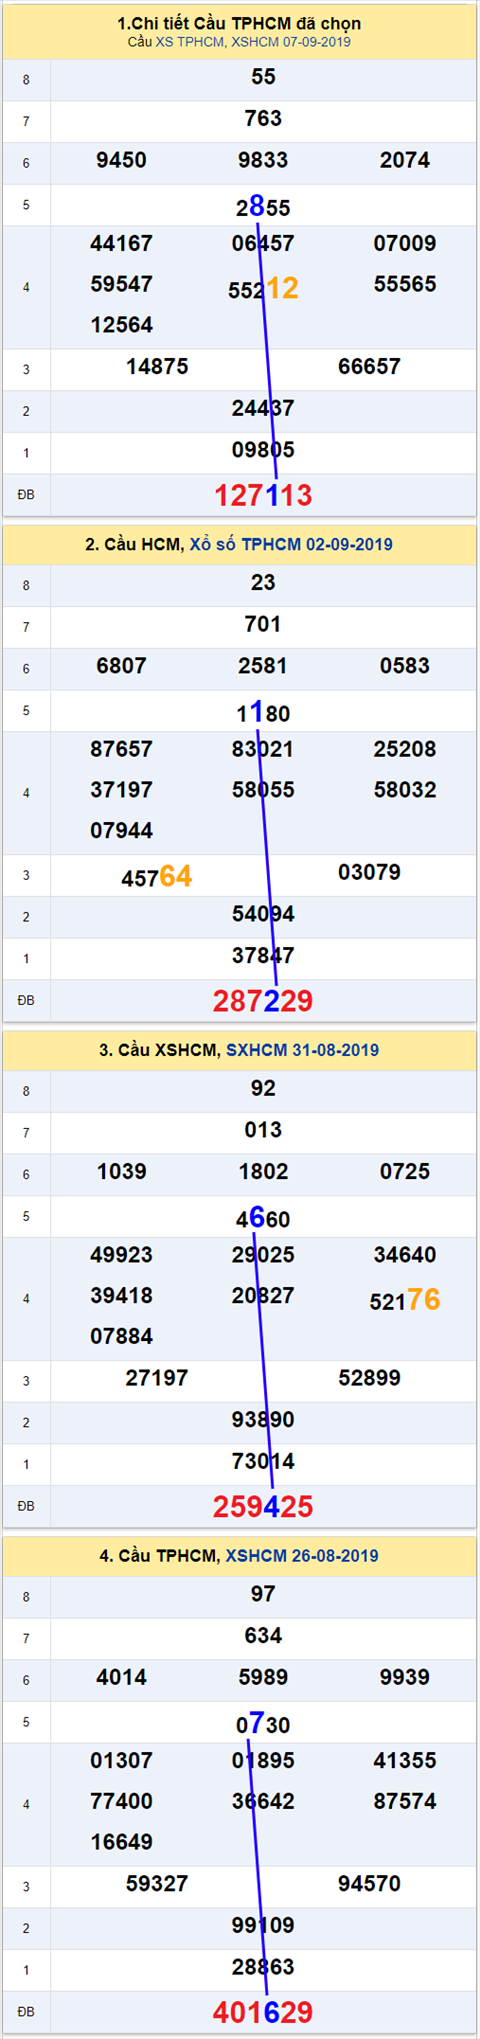Click the number 41355
Viewport: 480px width, 2039px height.
405,1760
